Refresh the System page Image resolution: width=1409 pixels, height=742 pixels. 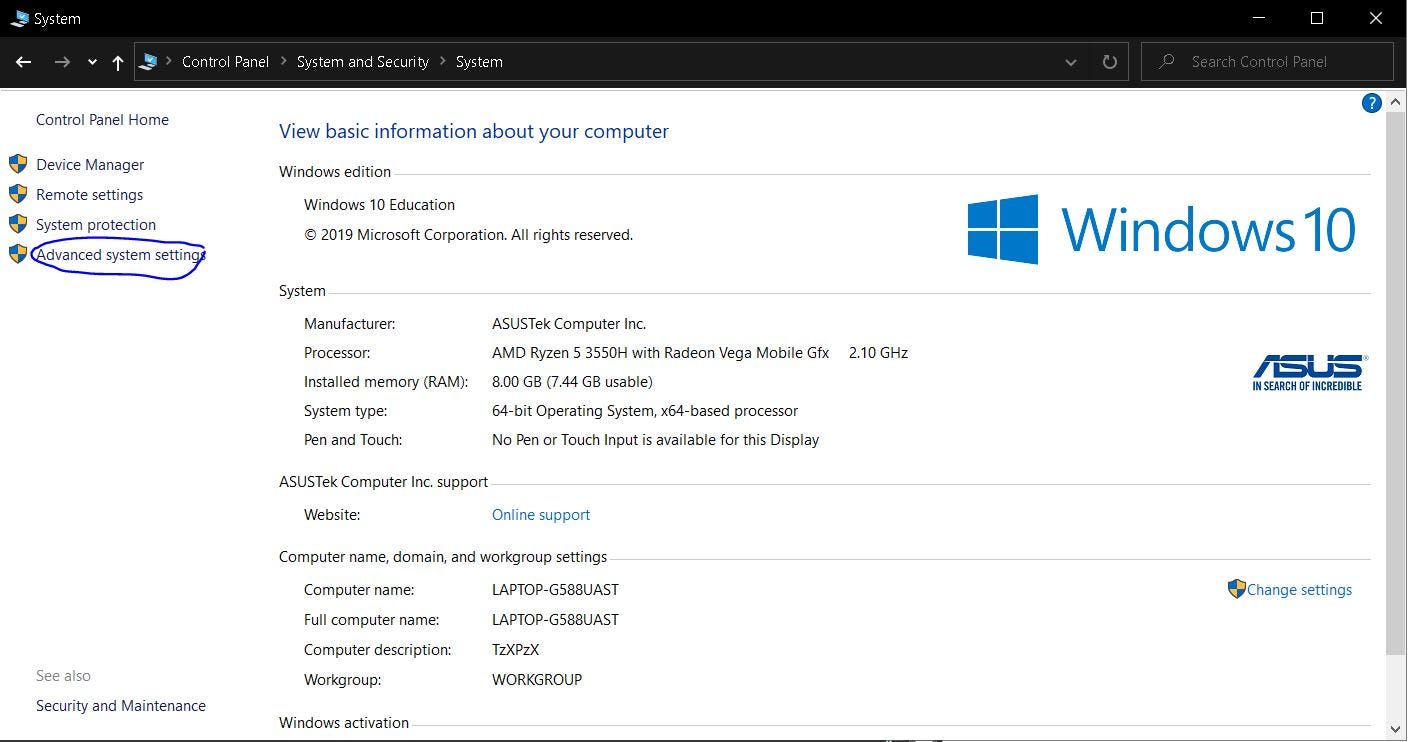click(1109, 62)
